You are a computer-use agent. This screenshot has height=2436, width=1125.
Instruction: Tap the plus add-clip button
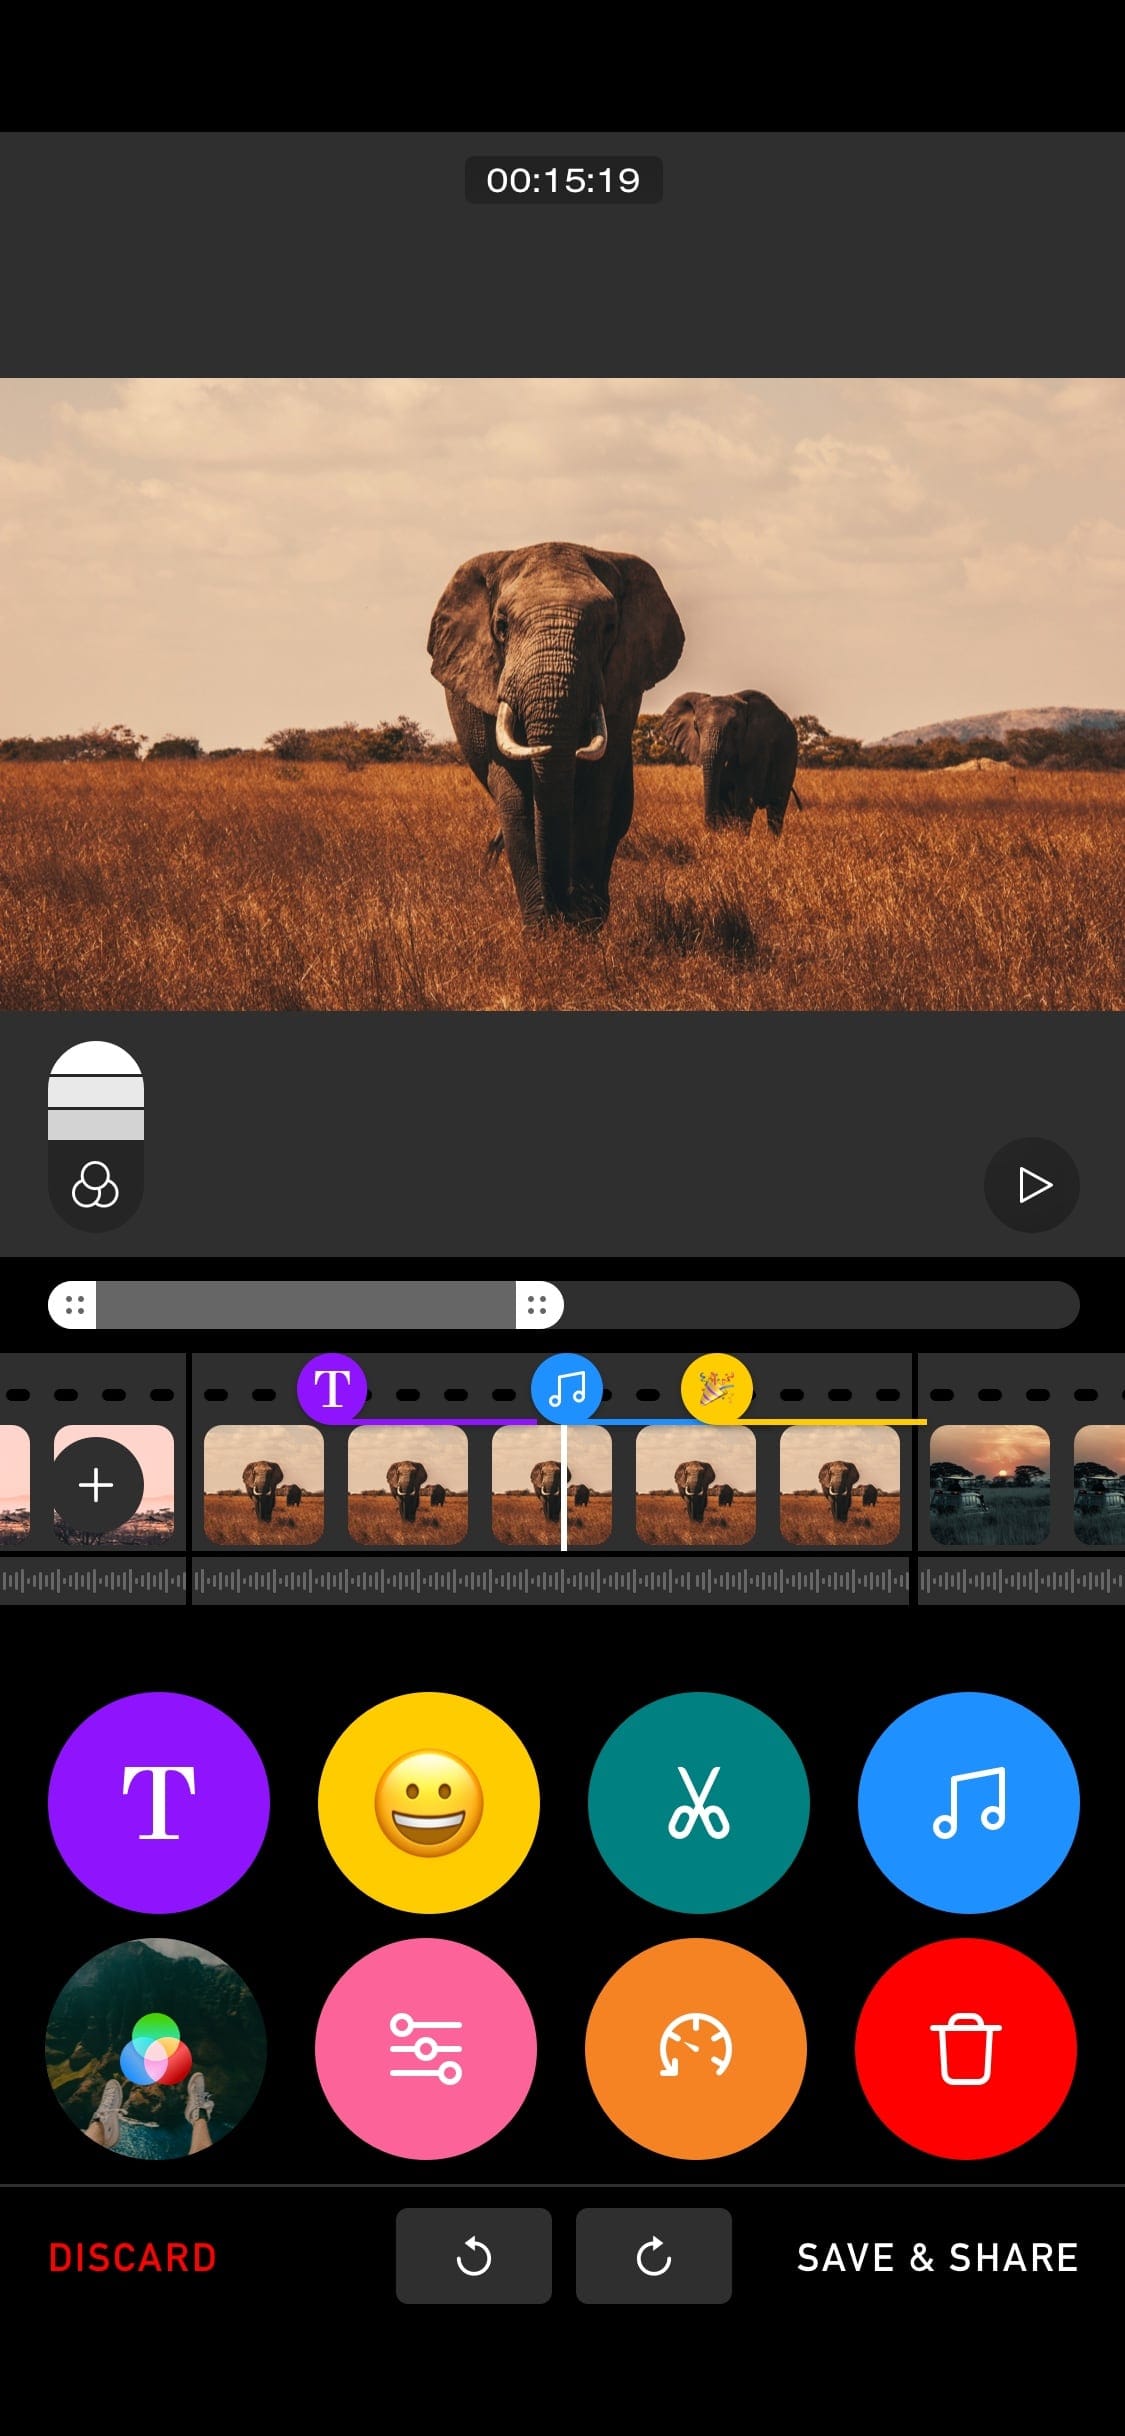point(96,1485)
